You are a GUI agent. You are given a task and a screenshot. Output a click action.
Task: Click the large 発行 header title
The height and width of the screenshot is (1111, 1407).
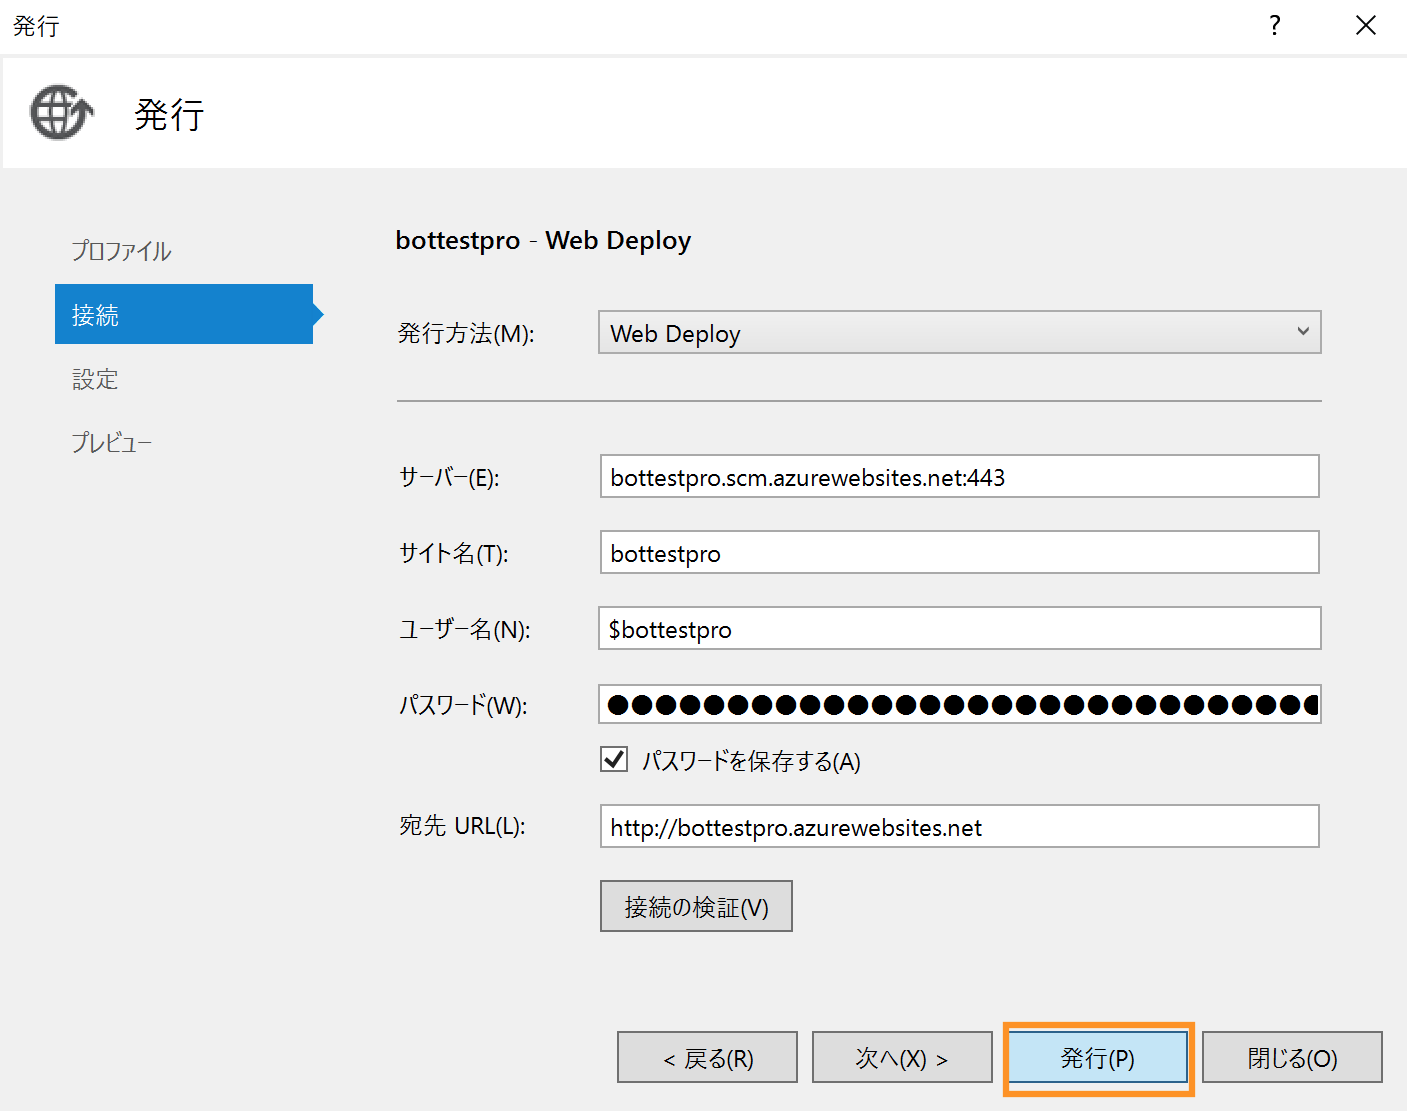point(169,114)
